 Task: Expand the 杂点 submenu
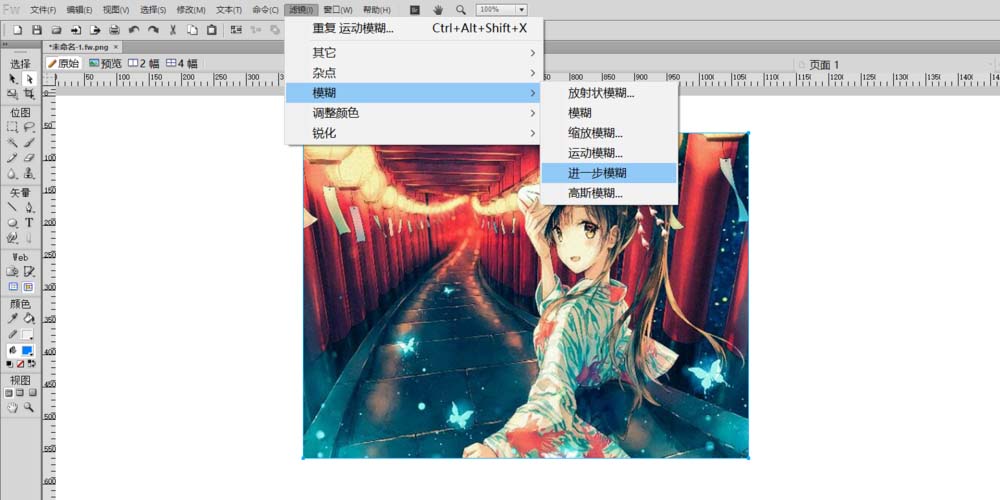(414, 73)
